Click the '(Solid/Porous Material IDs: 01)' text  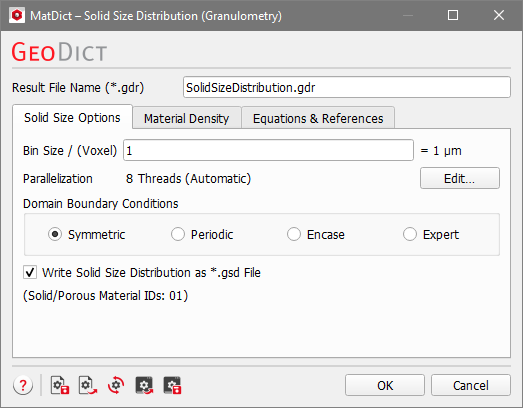[x=106, y=296]
